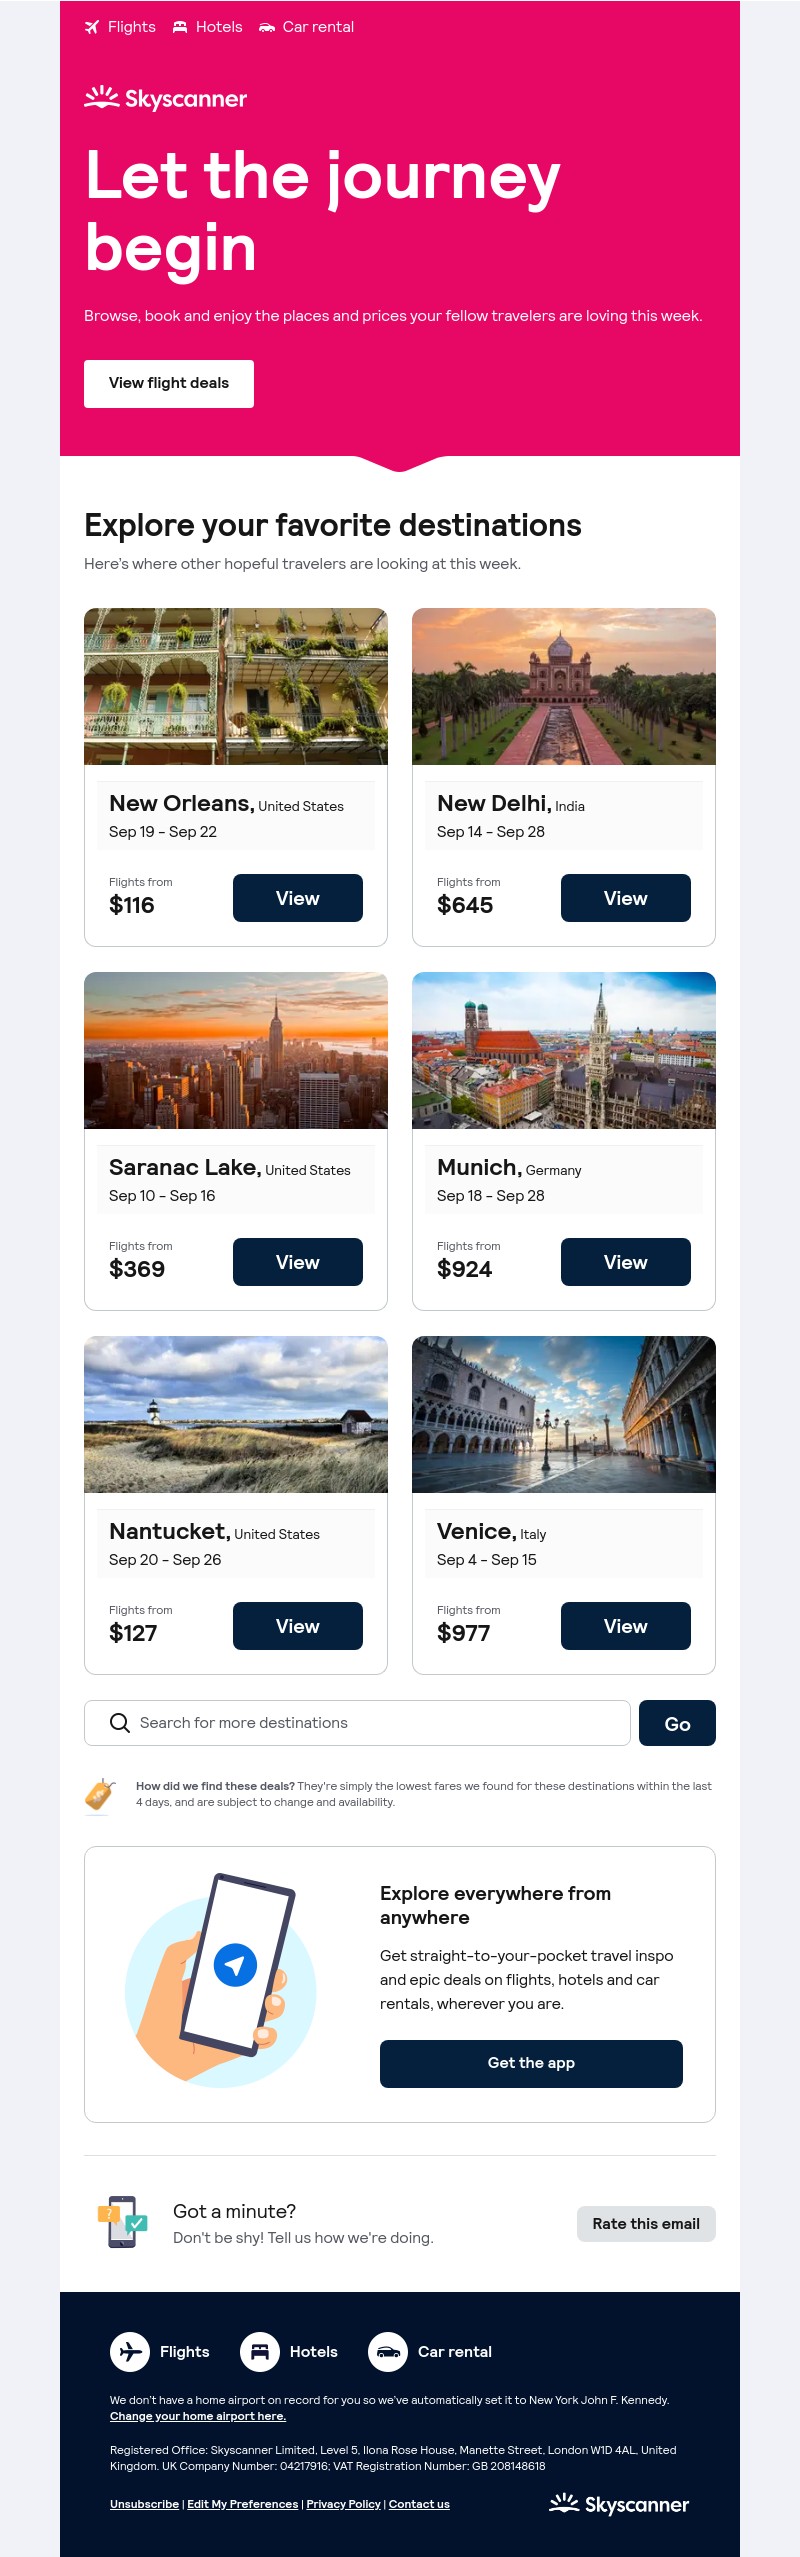Click the phone survey icon beside Got a minute
The width and height of the screenshot is (800, 2557).
[x=122, y=2222]
